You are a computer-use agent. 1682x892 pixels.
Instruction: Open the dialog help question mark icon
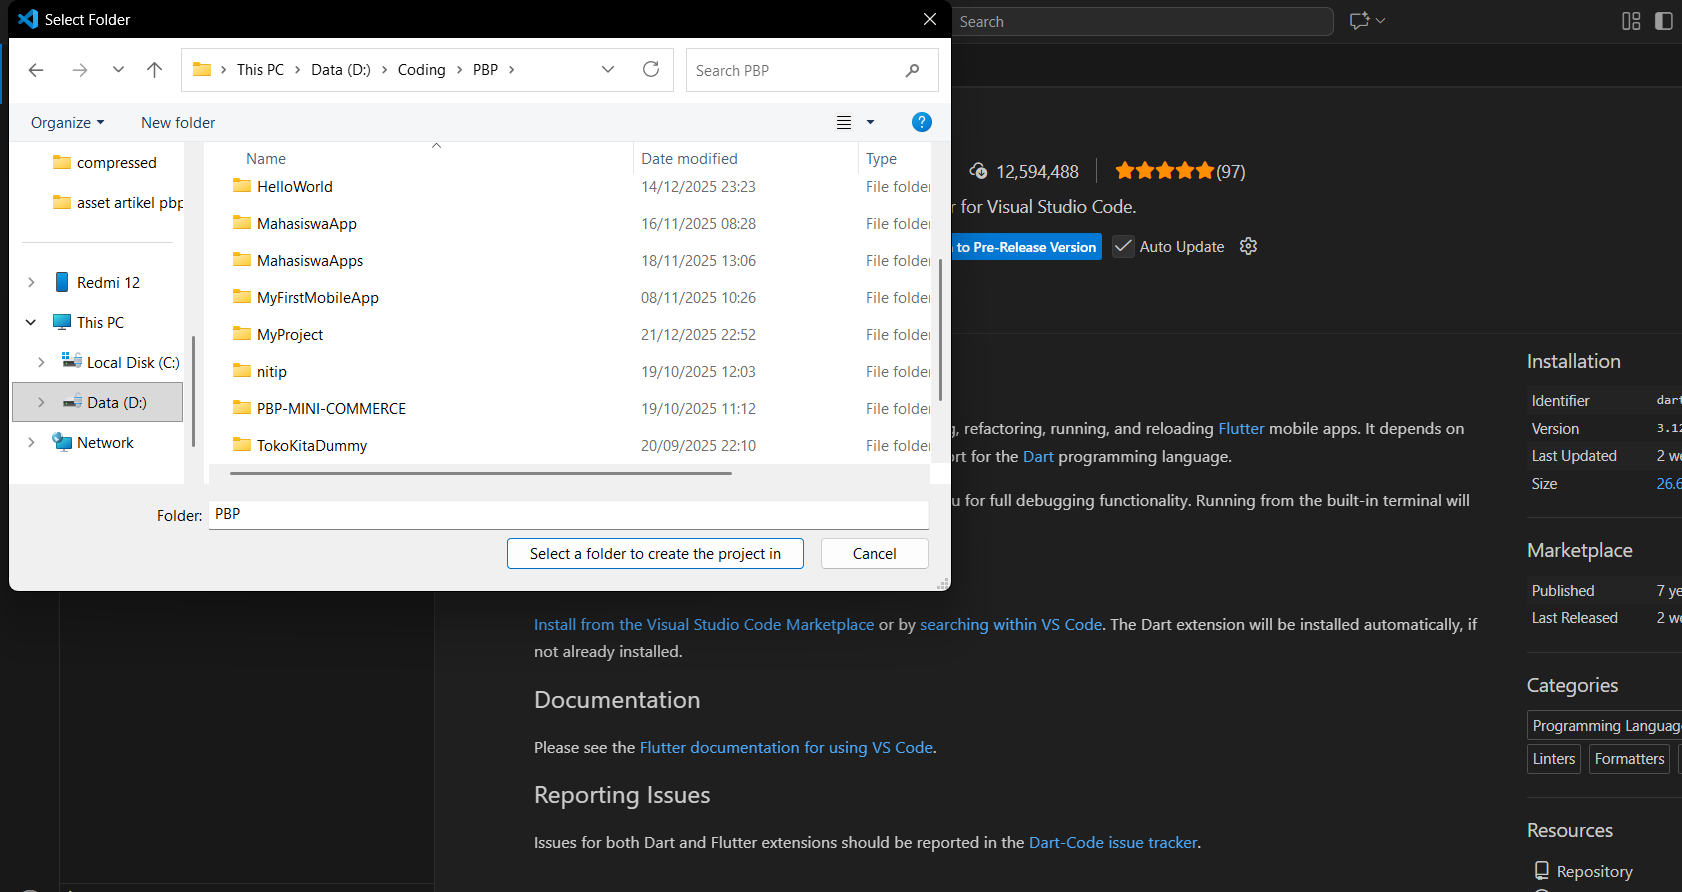(x=921, y=122)
